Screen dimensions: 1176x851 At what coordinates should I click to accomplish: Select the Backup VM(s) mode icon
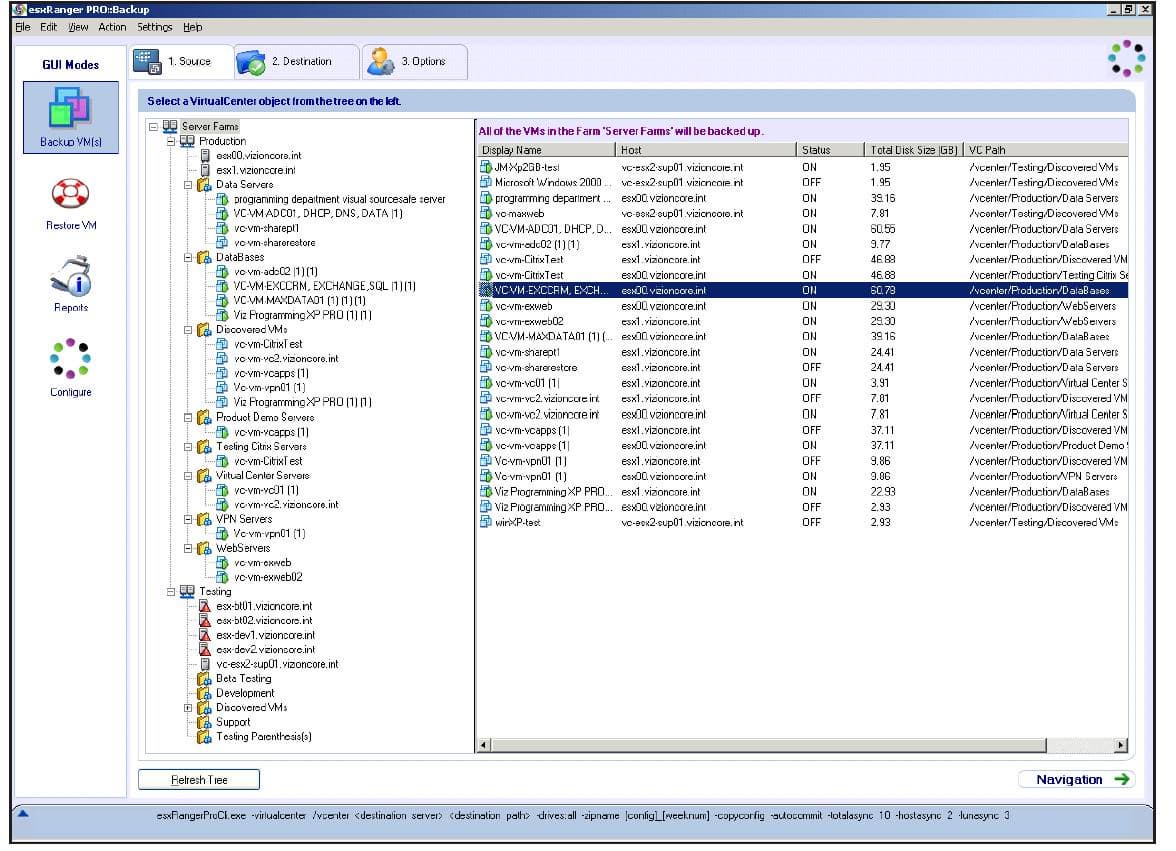70,108
